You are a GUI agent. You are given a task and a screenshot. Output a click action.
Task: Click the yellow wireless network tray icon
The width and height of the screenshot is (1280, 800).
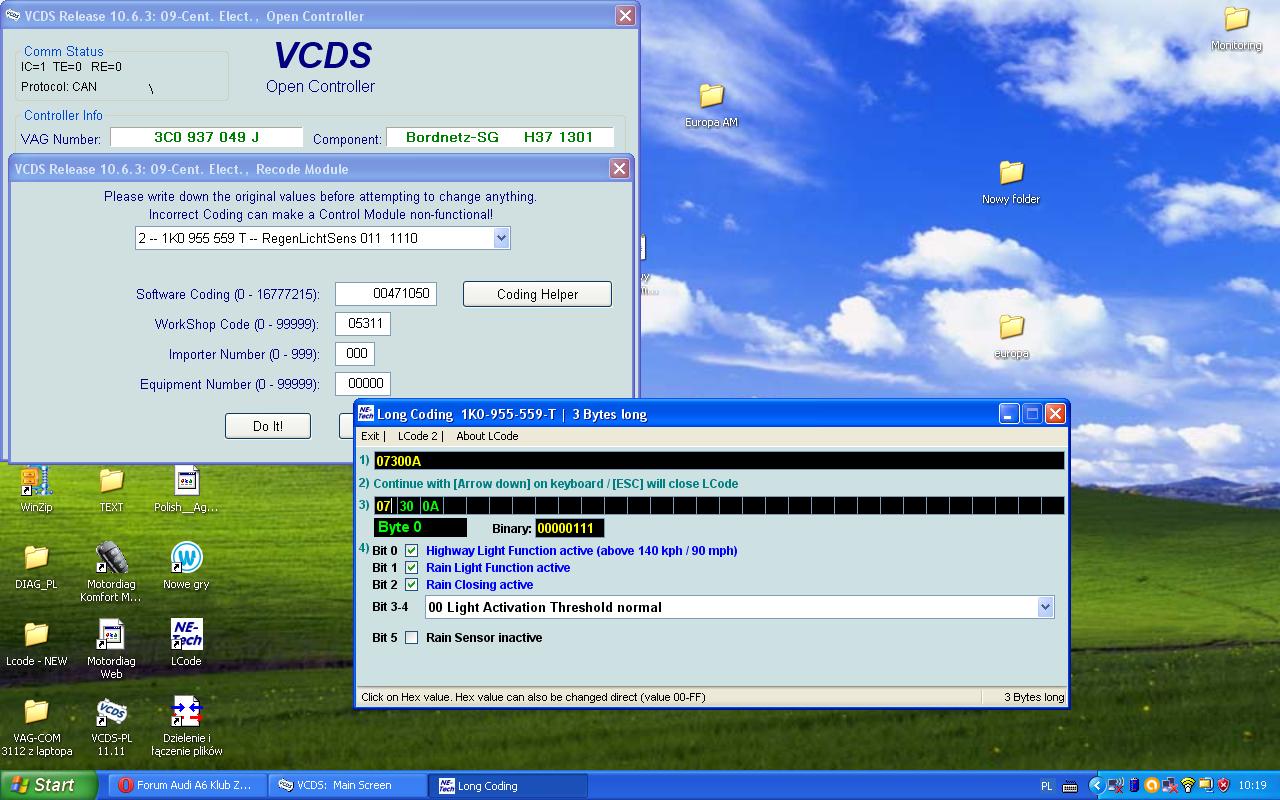point(1188,785)
